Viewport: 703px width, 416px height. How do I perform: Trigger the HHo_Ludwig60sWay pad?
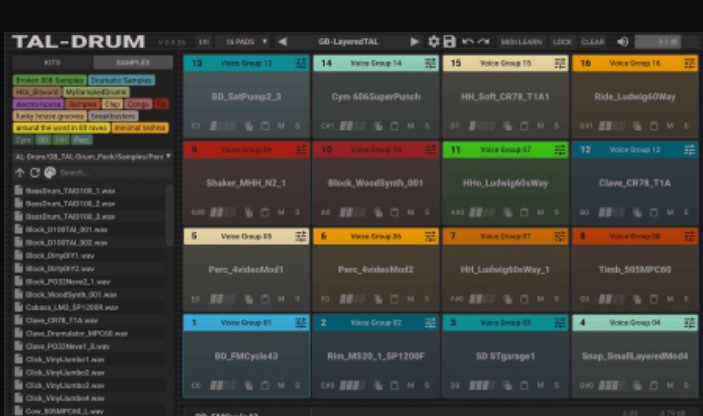click(x=505, y=183)
